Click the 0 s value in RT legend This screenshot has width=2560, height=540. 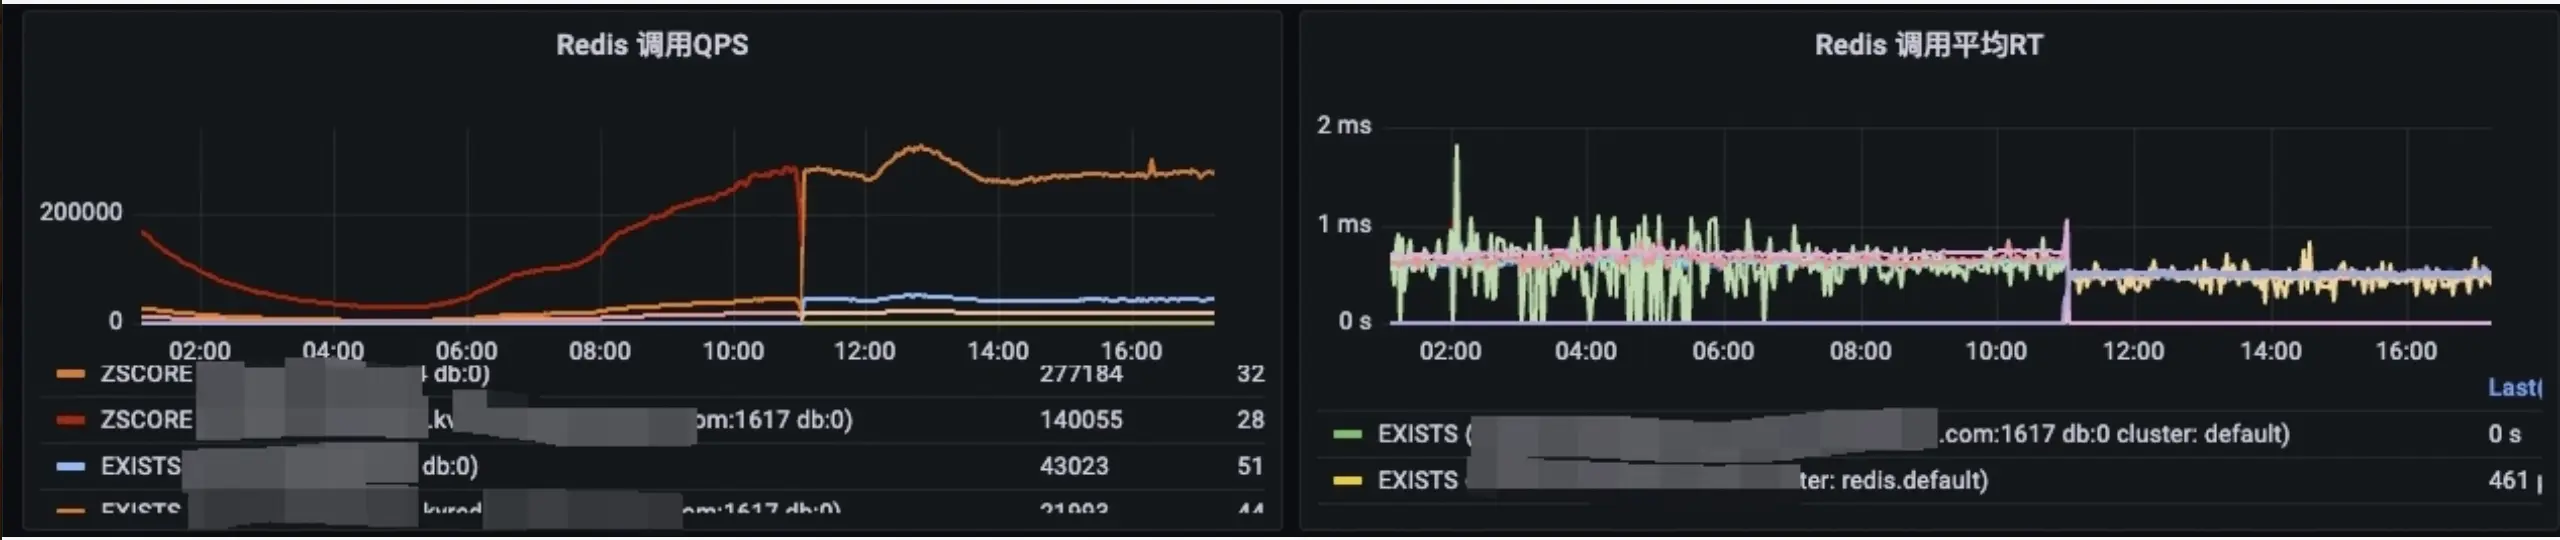pos(2505,434)
